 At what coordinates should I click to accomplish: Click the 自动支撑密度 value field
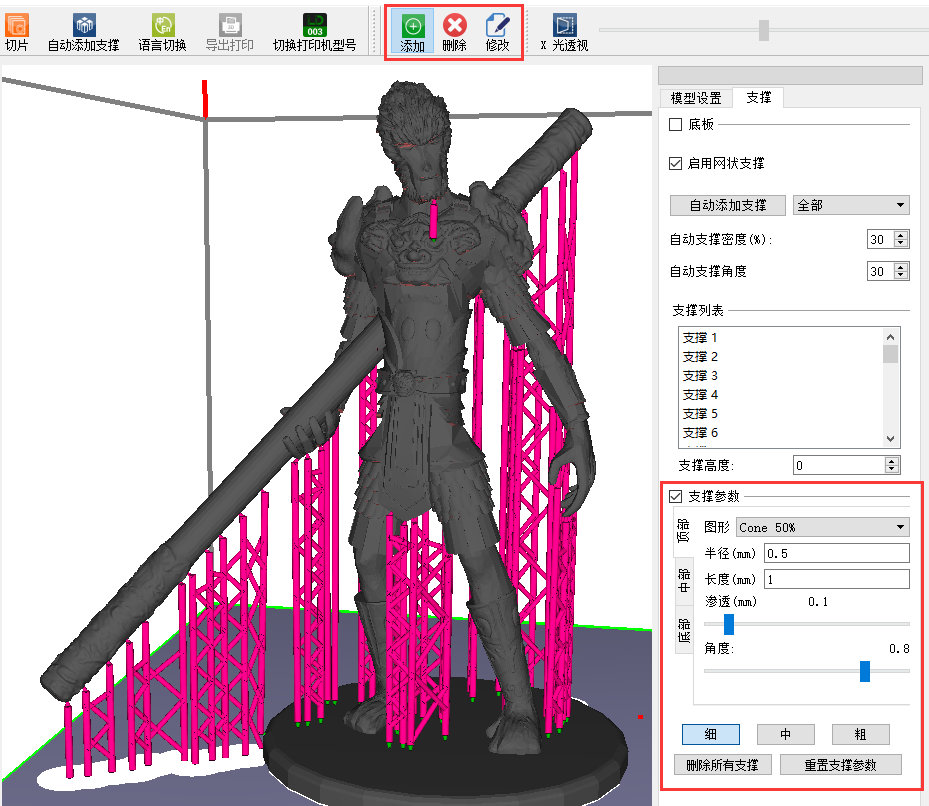pos(880,239)
